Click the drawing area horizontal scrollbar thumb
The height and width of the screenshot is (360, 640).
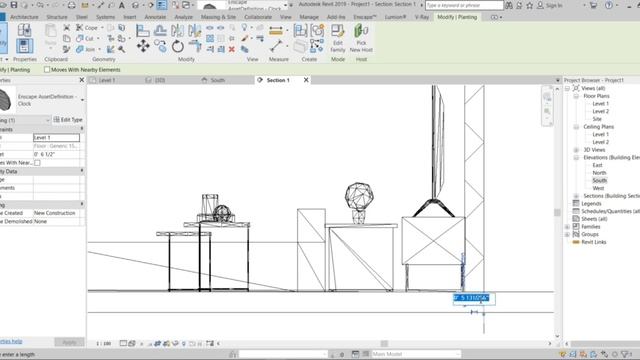coord(384,344)
